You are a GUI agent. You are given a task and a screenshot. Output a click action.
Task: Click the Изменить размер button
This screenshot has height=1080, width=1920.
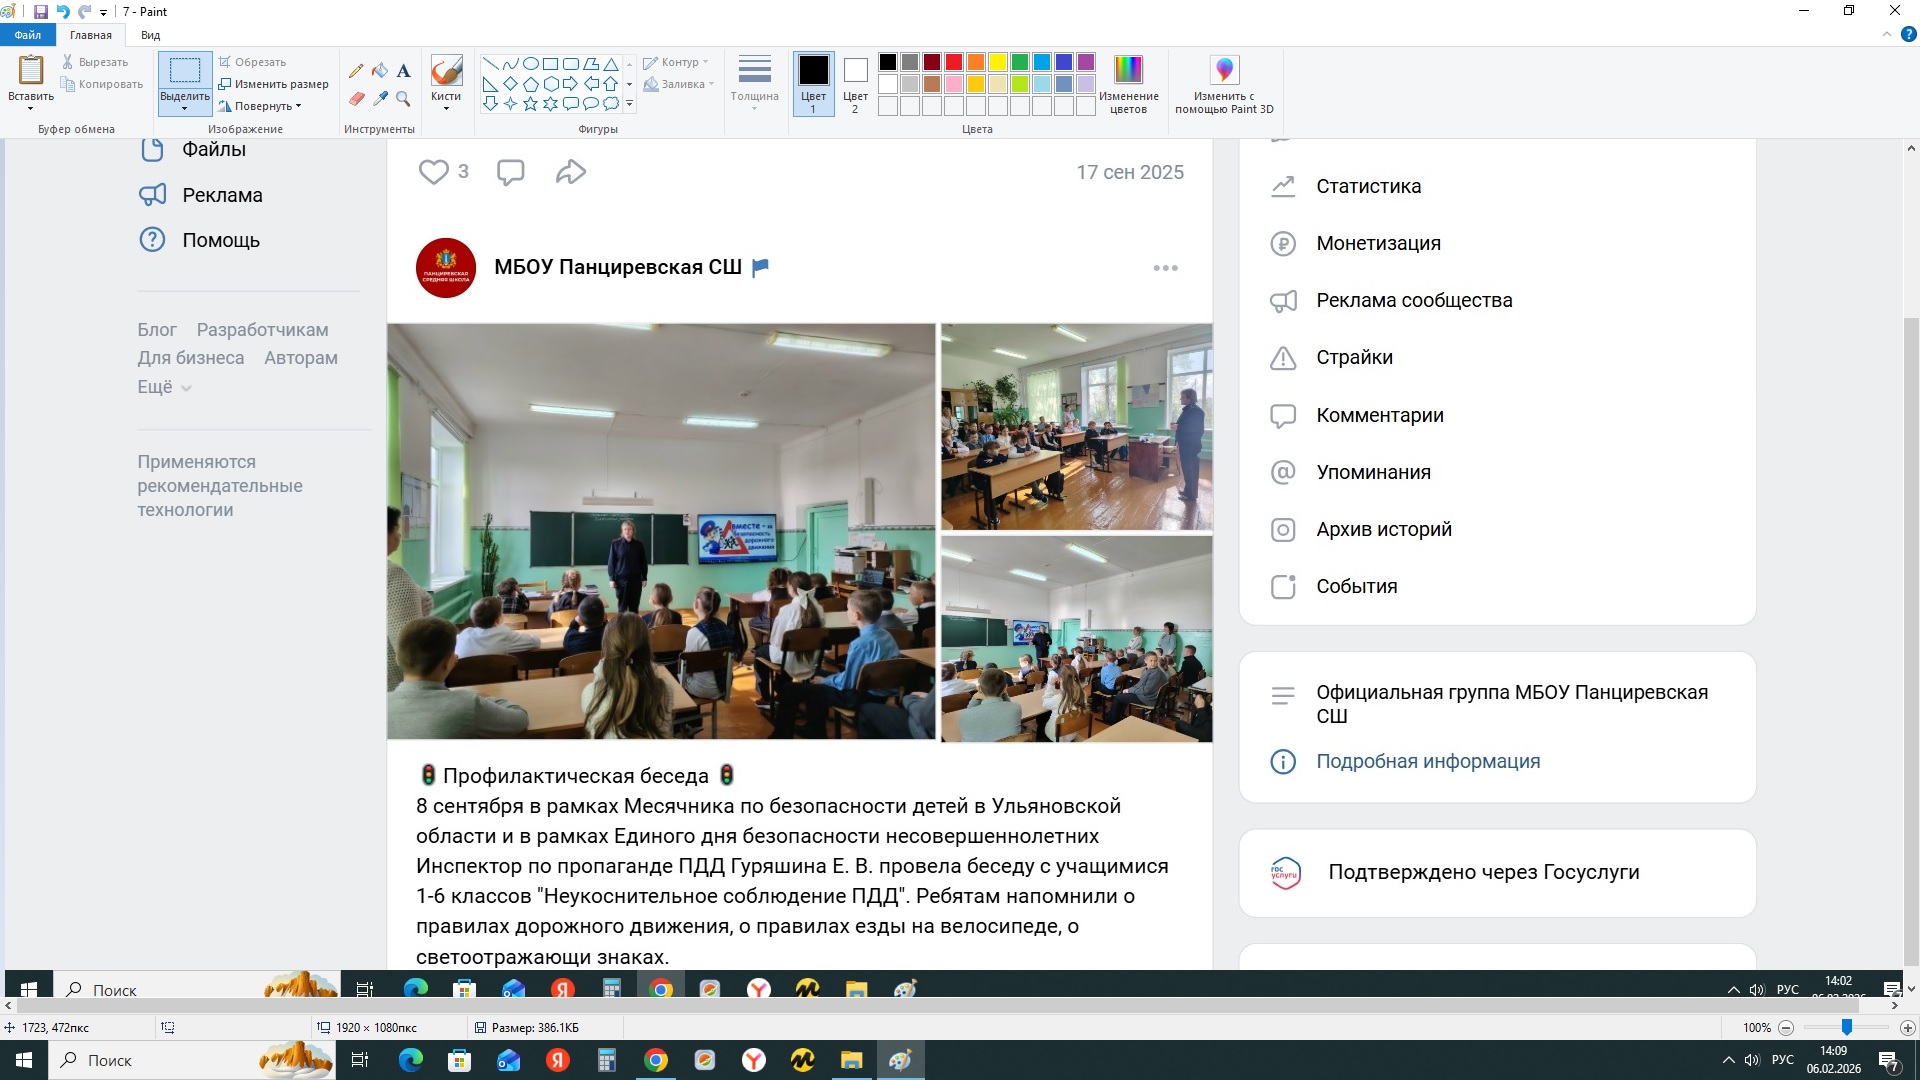274,84
